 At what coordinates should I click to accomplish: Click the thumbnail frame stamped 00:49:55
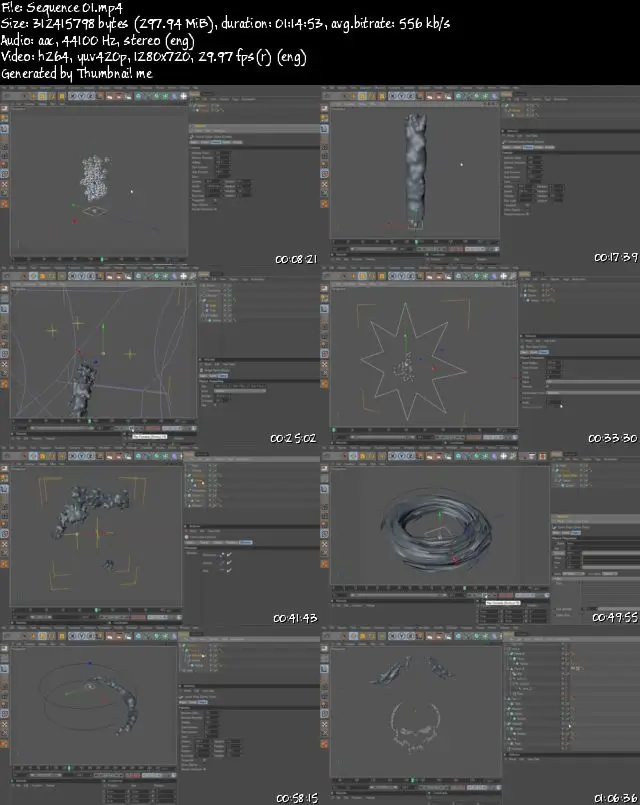(x=480, y=536)
